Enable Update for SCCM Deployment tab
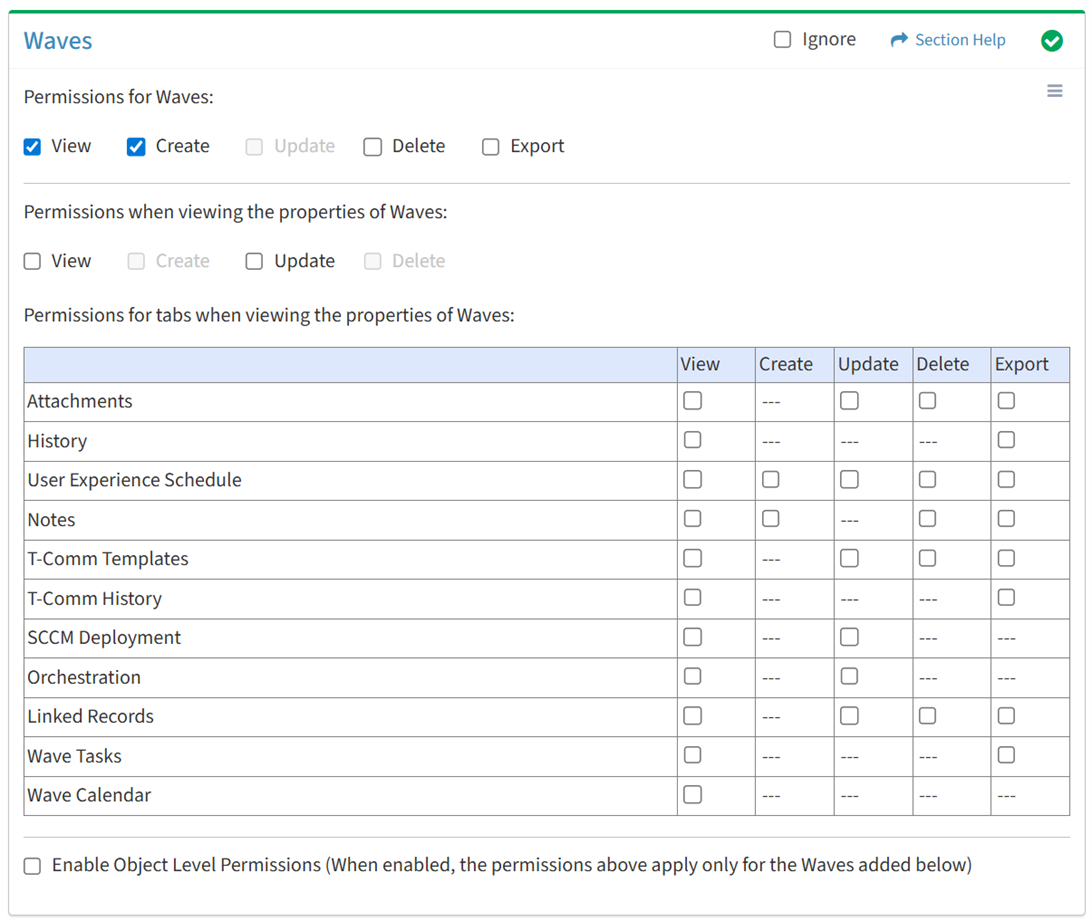The height and width of the screenshot is (921, 1092). point(849,637)
